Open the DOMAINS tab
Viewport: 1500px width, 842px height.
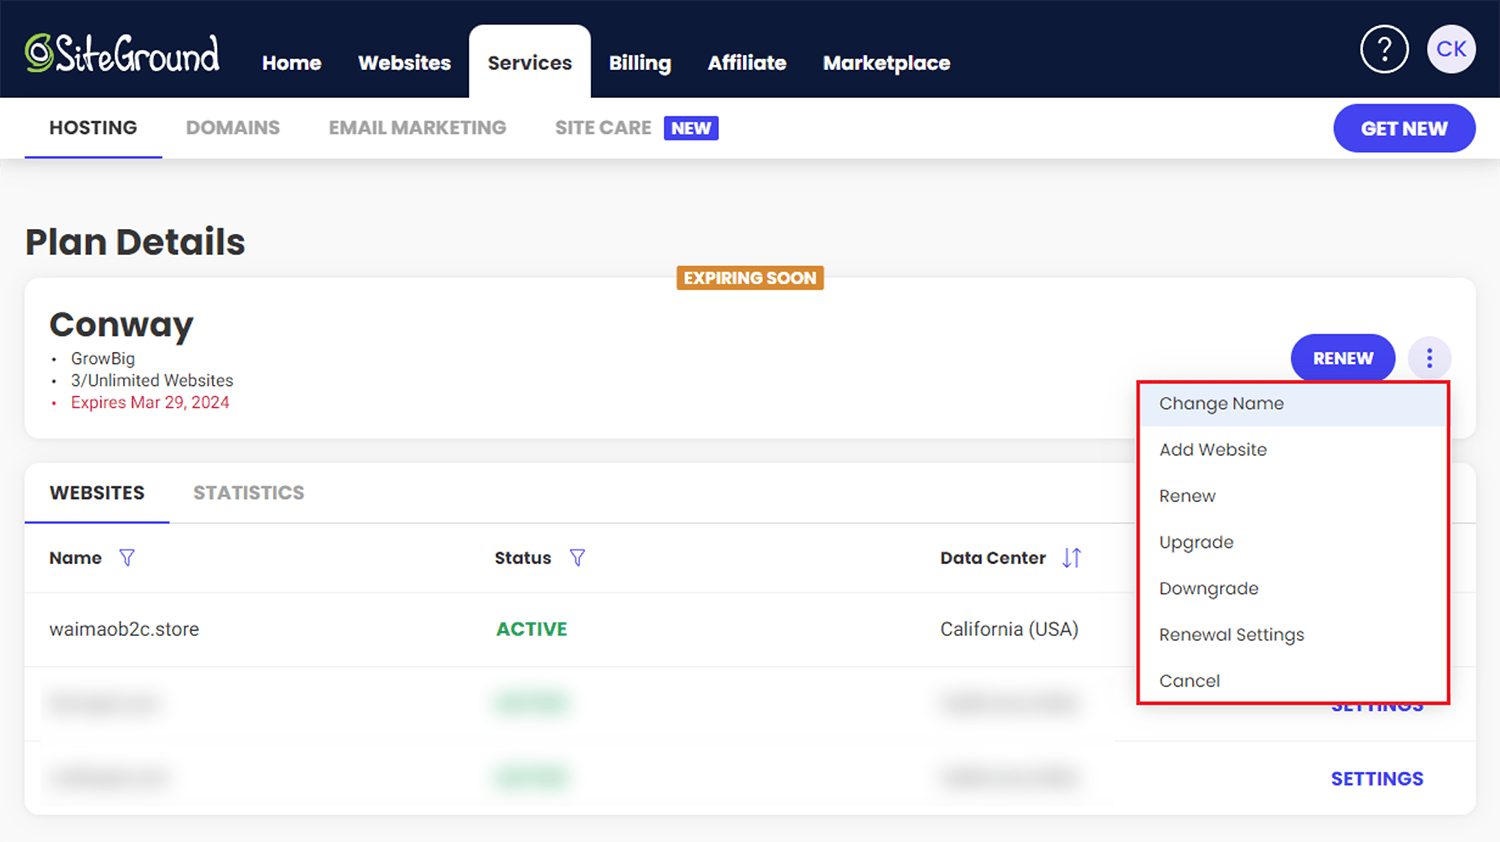[x=232, y=128]
